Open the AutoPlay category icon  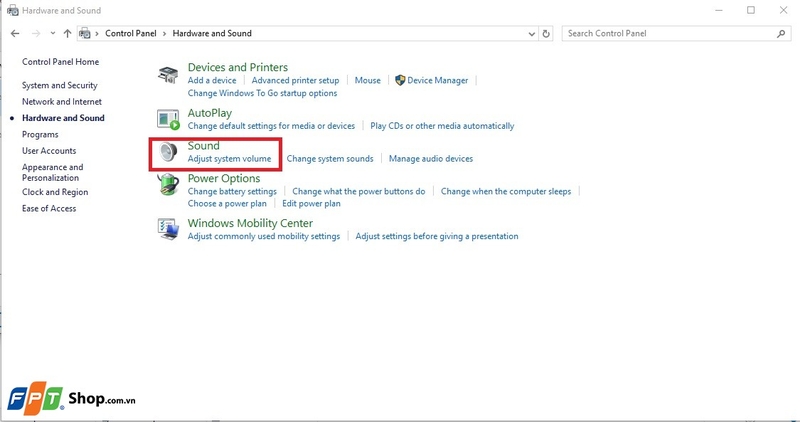coord(168,119)
